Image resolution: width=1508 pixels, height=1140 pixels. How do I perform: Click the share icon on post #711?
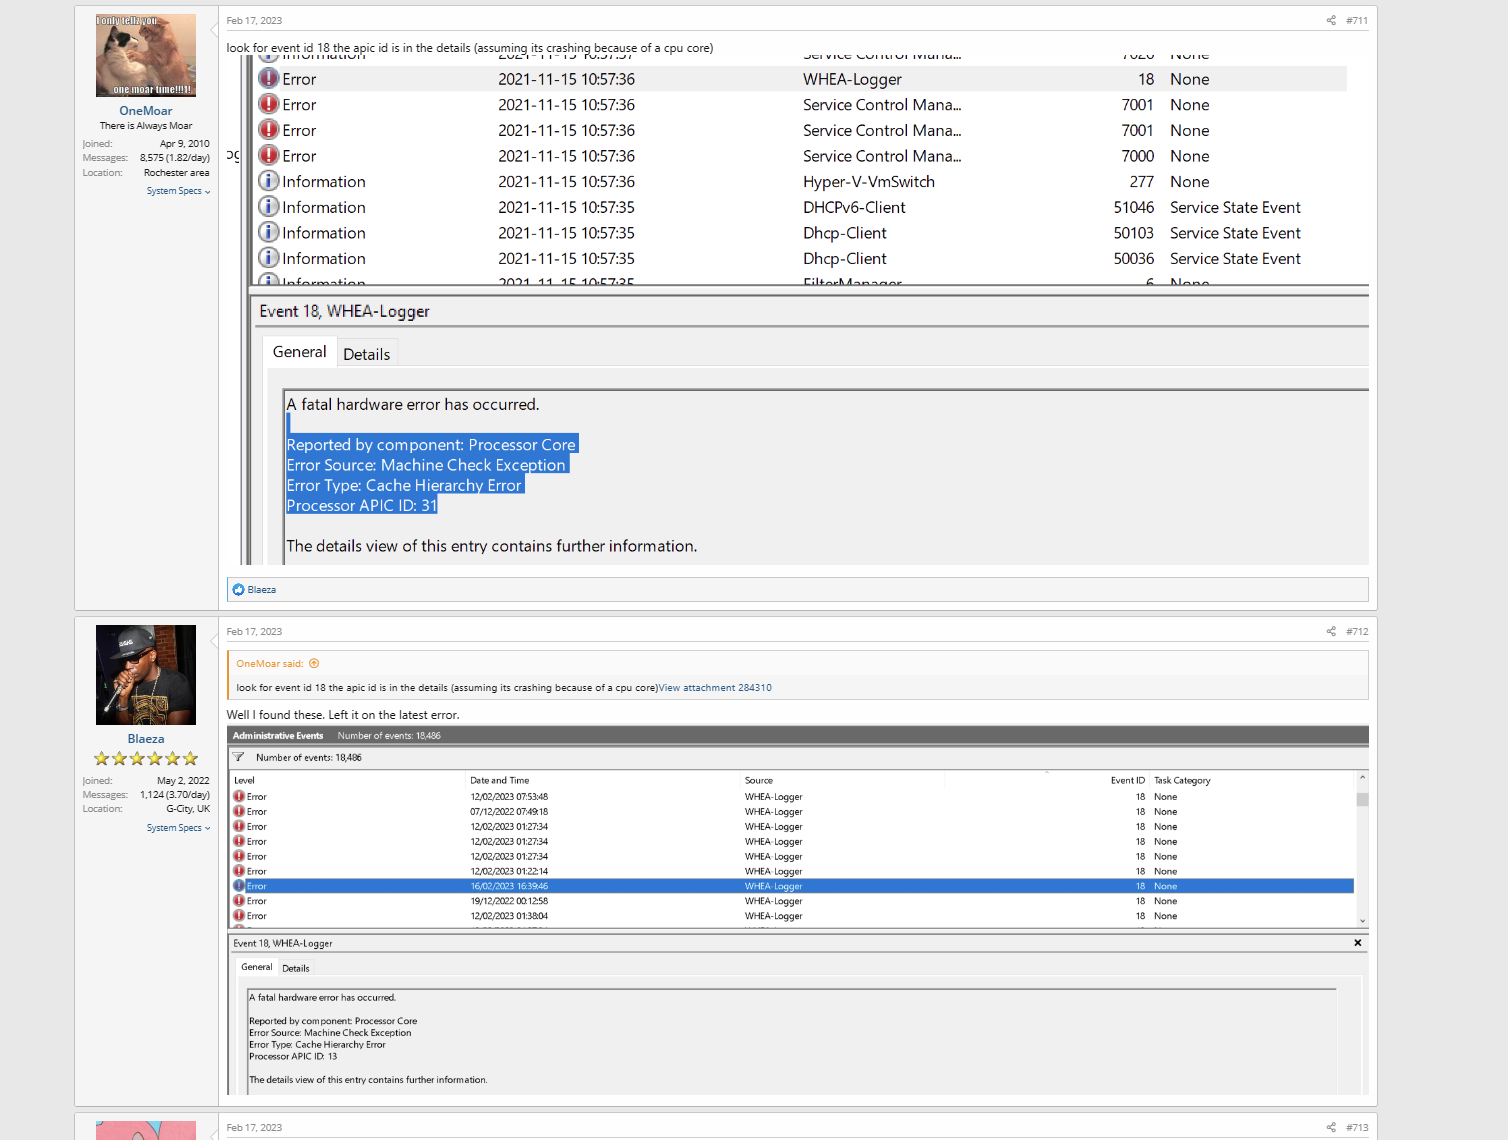tap(1331, 20)
